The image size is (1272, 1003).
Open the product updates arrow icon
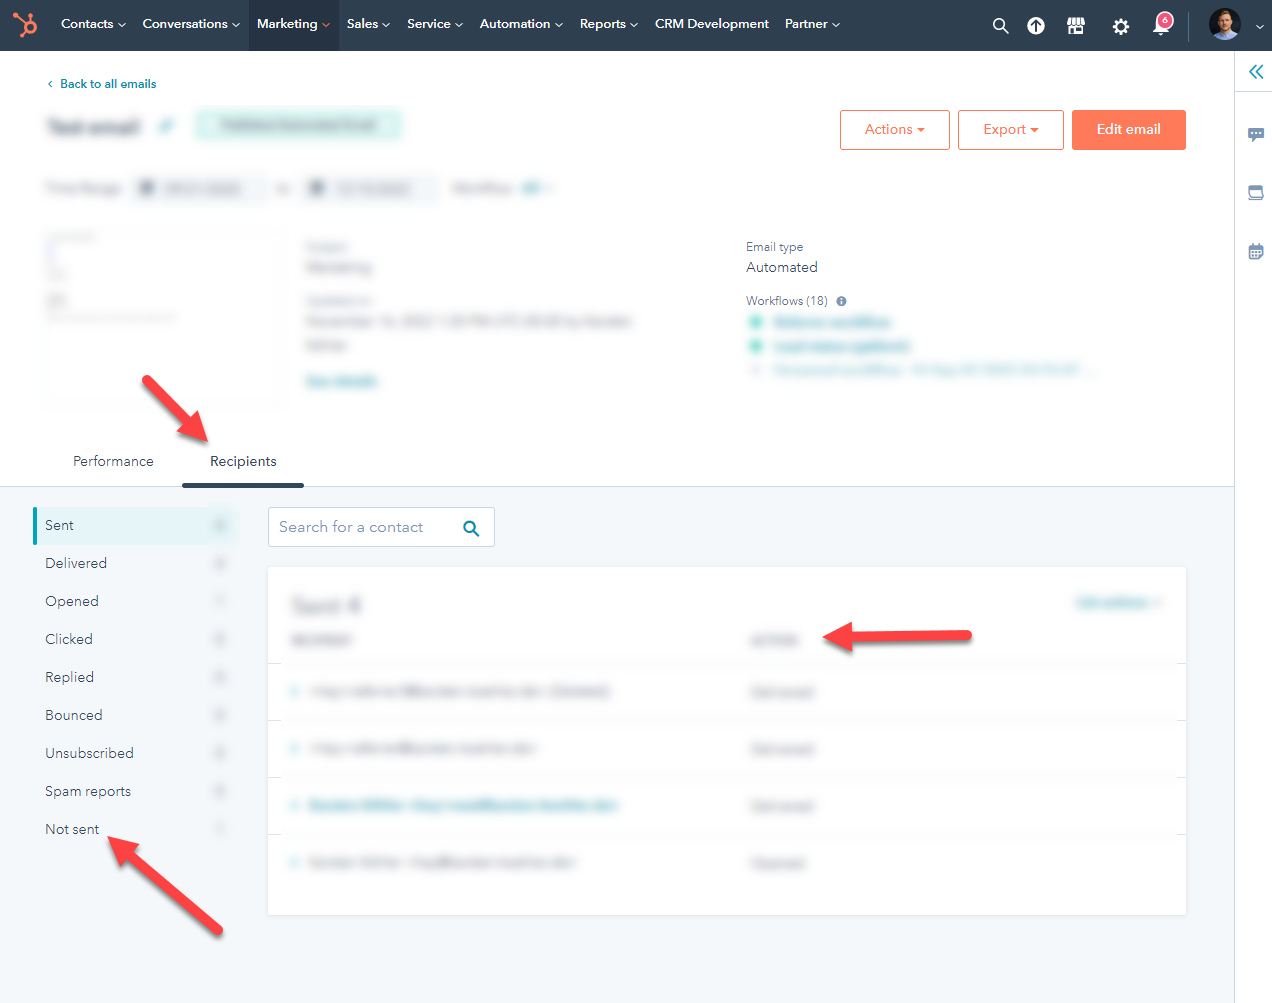click(x=1036, y=26)
